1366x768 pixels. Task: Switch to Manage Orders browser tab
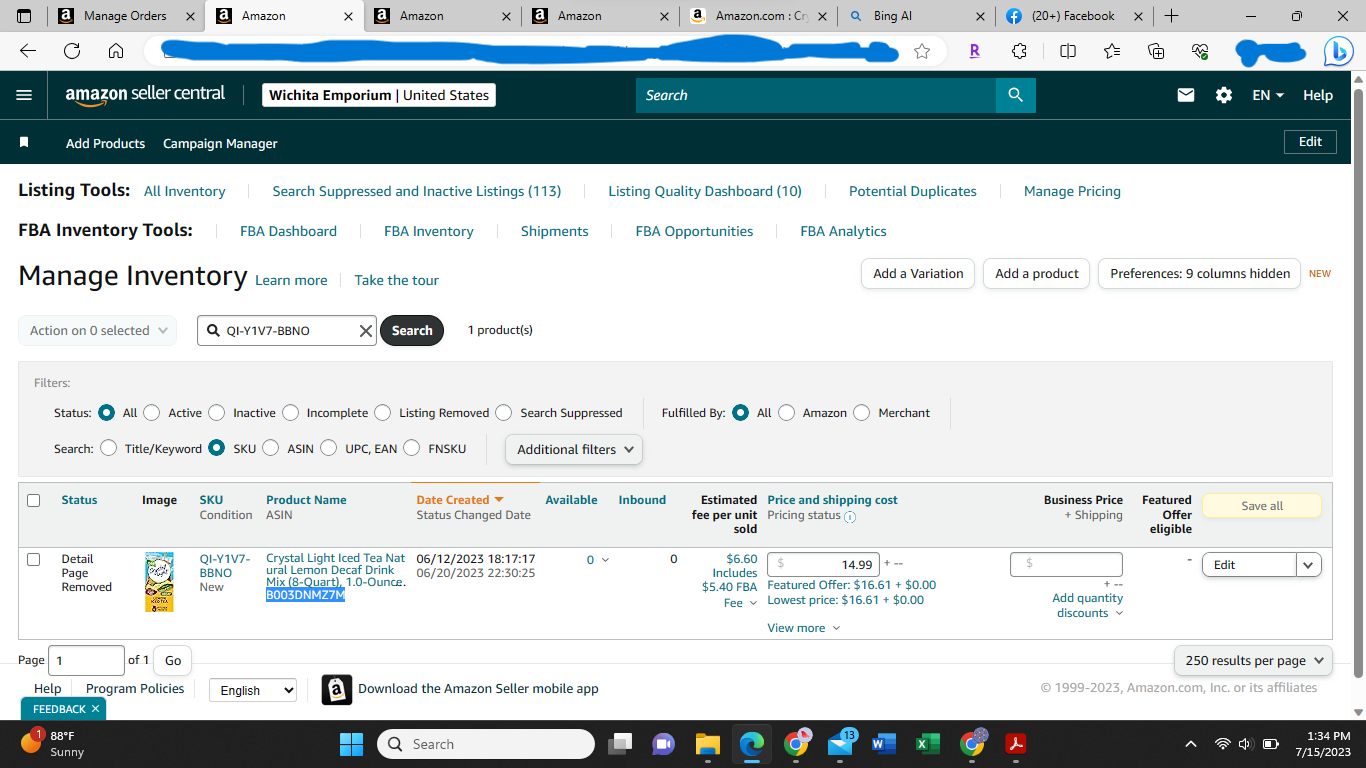click(x=125, y=16)
